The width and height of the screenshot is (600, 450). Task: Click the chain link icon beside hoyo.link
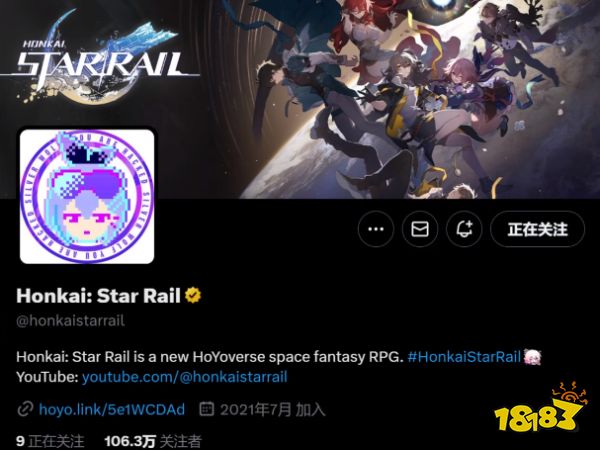pos(25,409)
